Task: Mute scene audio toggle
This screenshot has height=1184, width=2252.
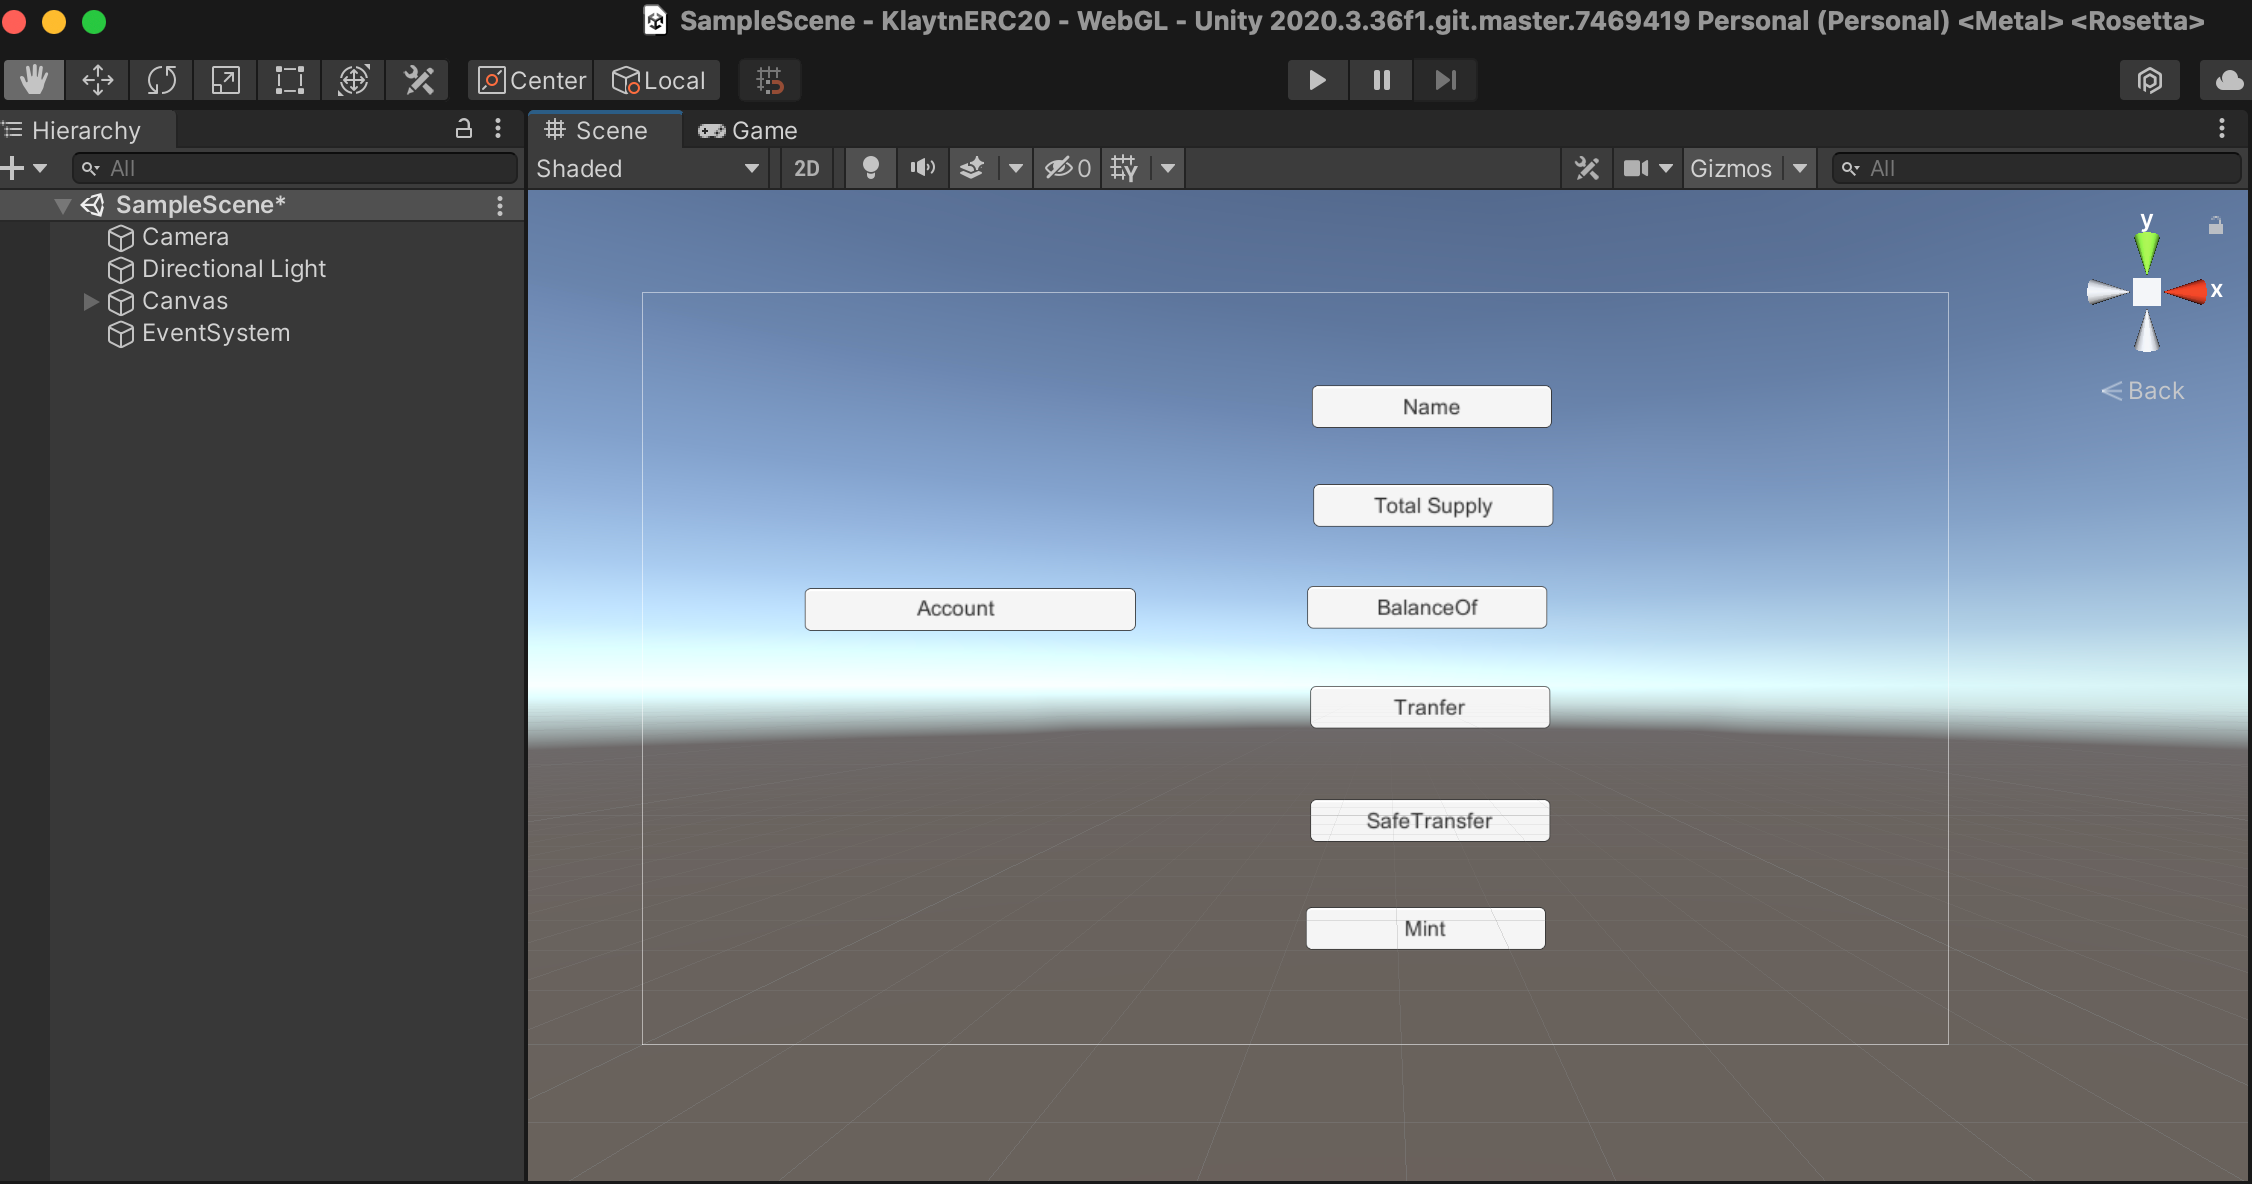Action: coord(922,168)
